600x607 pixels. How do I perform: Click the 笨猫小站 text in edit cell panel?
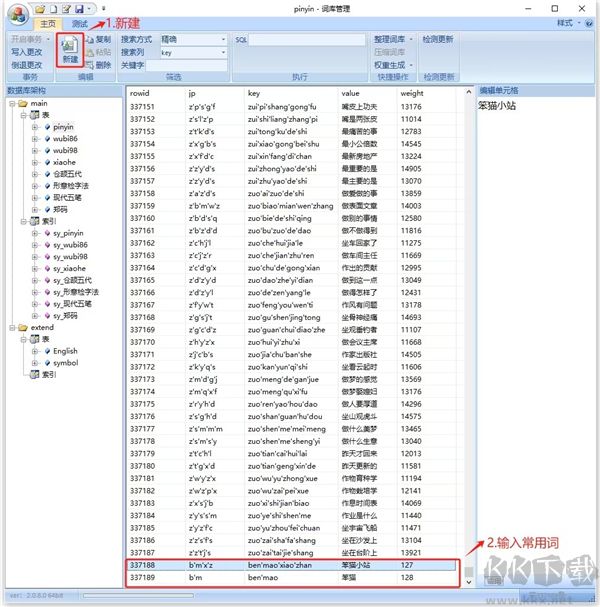coord(497,106)
